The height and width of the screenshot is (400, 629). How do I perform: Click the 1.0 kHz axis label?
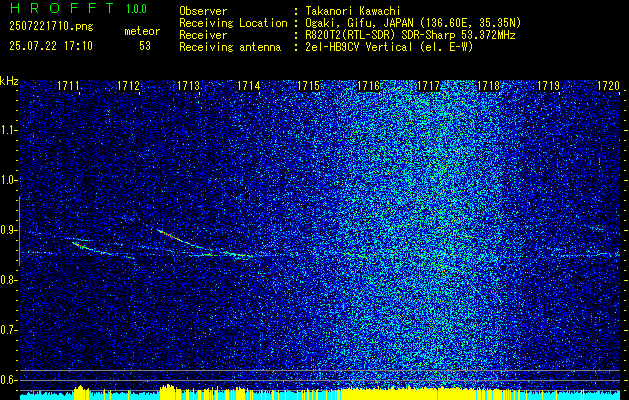8,180
